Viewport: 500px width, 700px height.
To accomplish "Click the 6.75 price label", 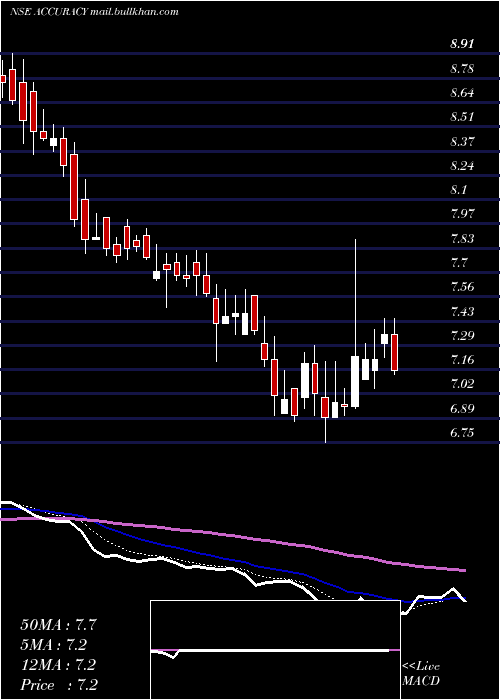I will point(462,433).
